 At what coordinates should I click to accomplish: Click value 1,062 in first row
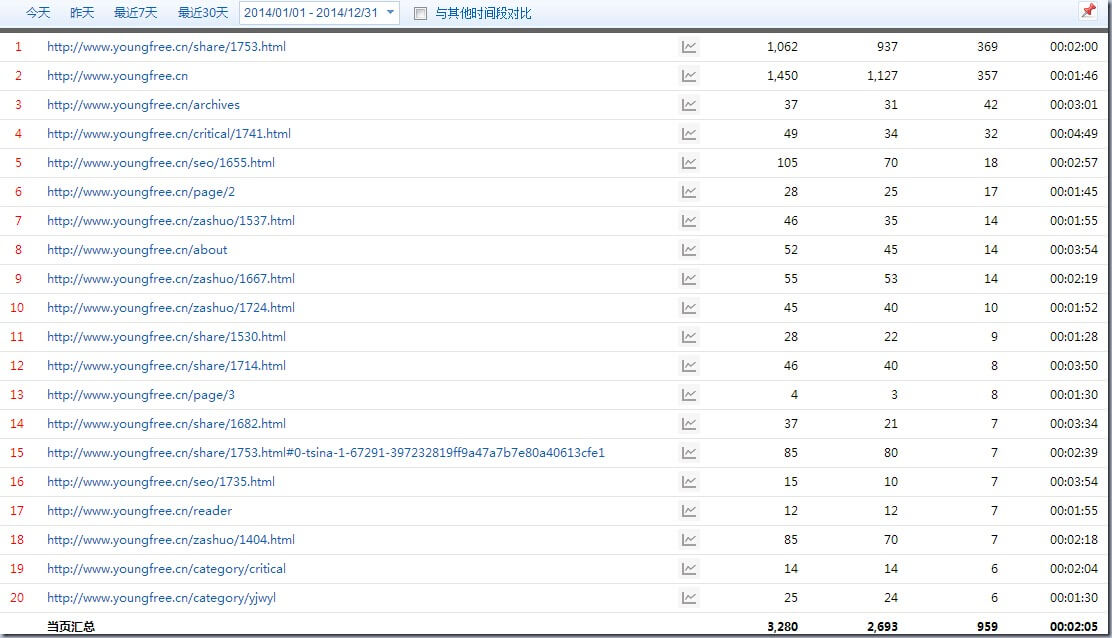point(782,47)
